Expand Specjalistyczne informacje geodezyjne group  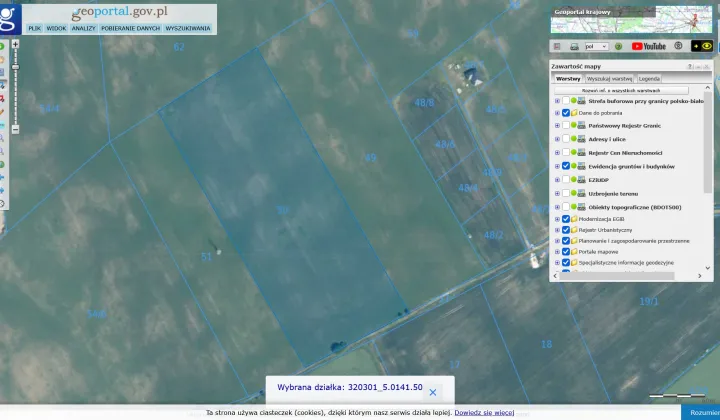tap(557, 263)
